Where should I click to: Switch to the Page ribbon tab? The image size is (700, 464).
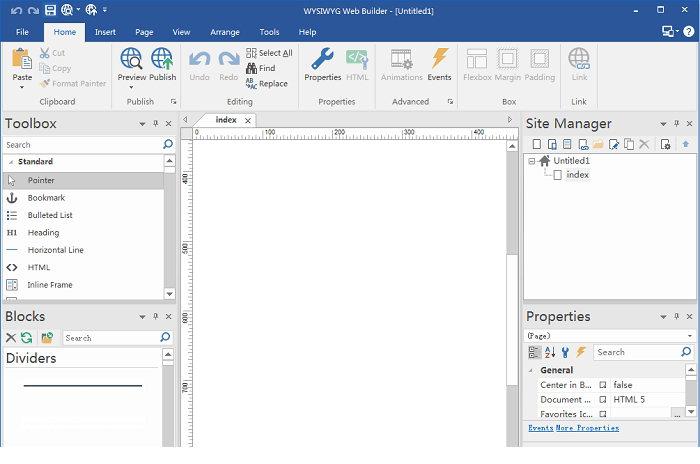tap(144, 32)
